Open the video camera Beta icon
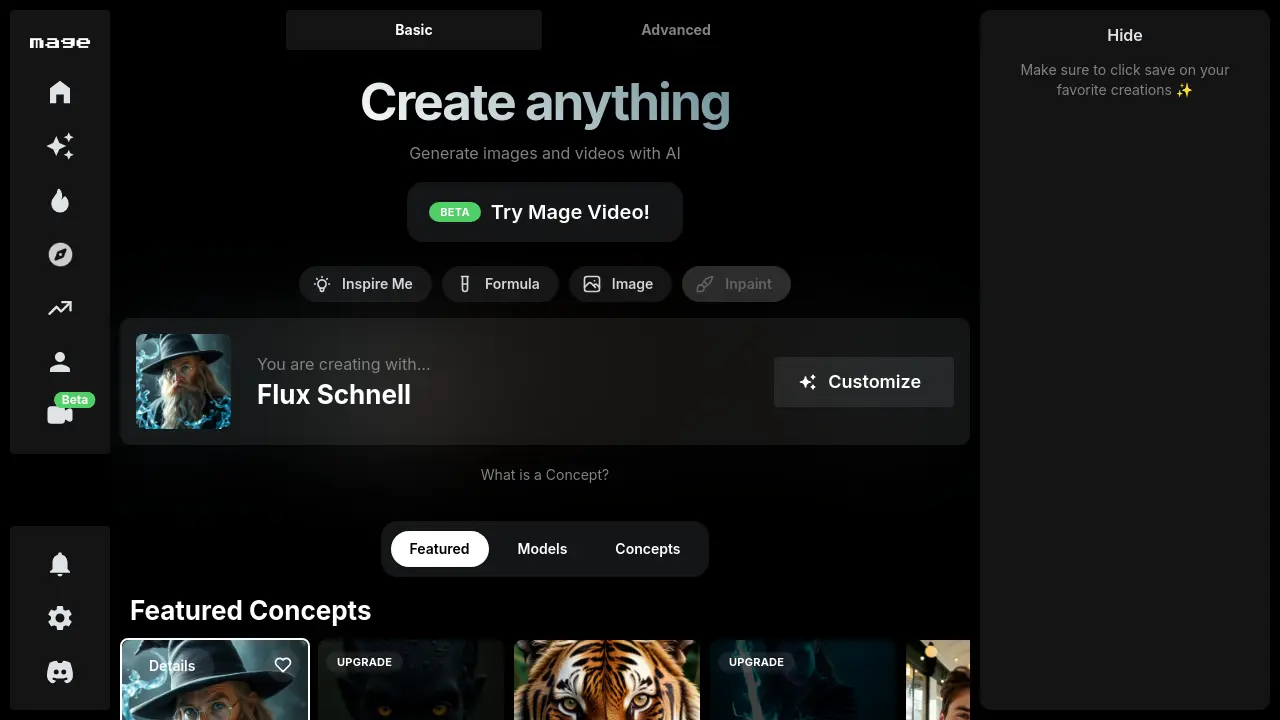The width and height of the screenshot is (1280, 720). click(60, 414)
